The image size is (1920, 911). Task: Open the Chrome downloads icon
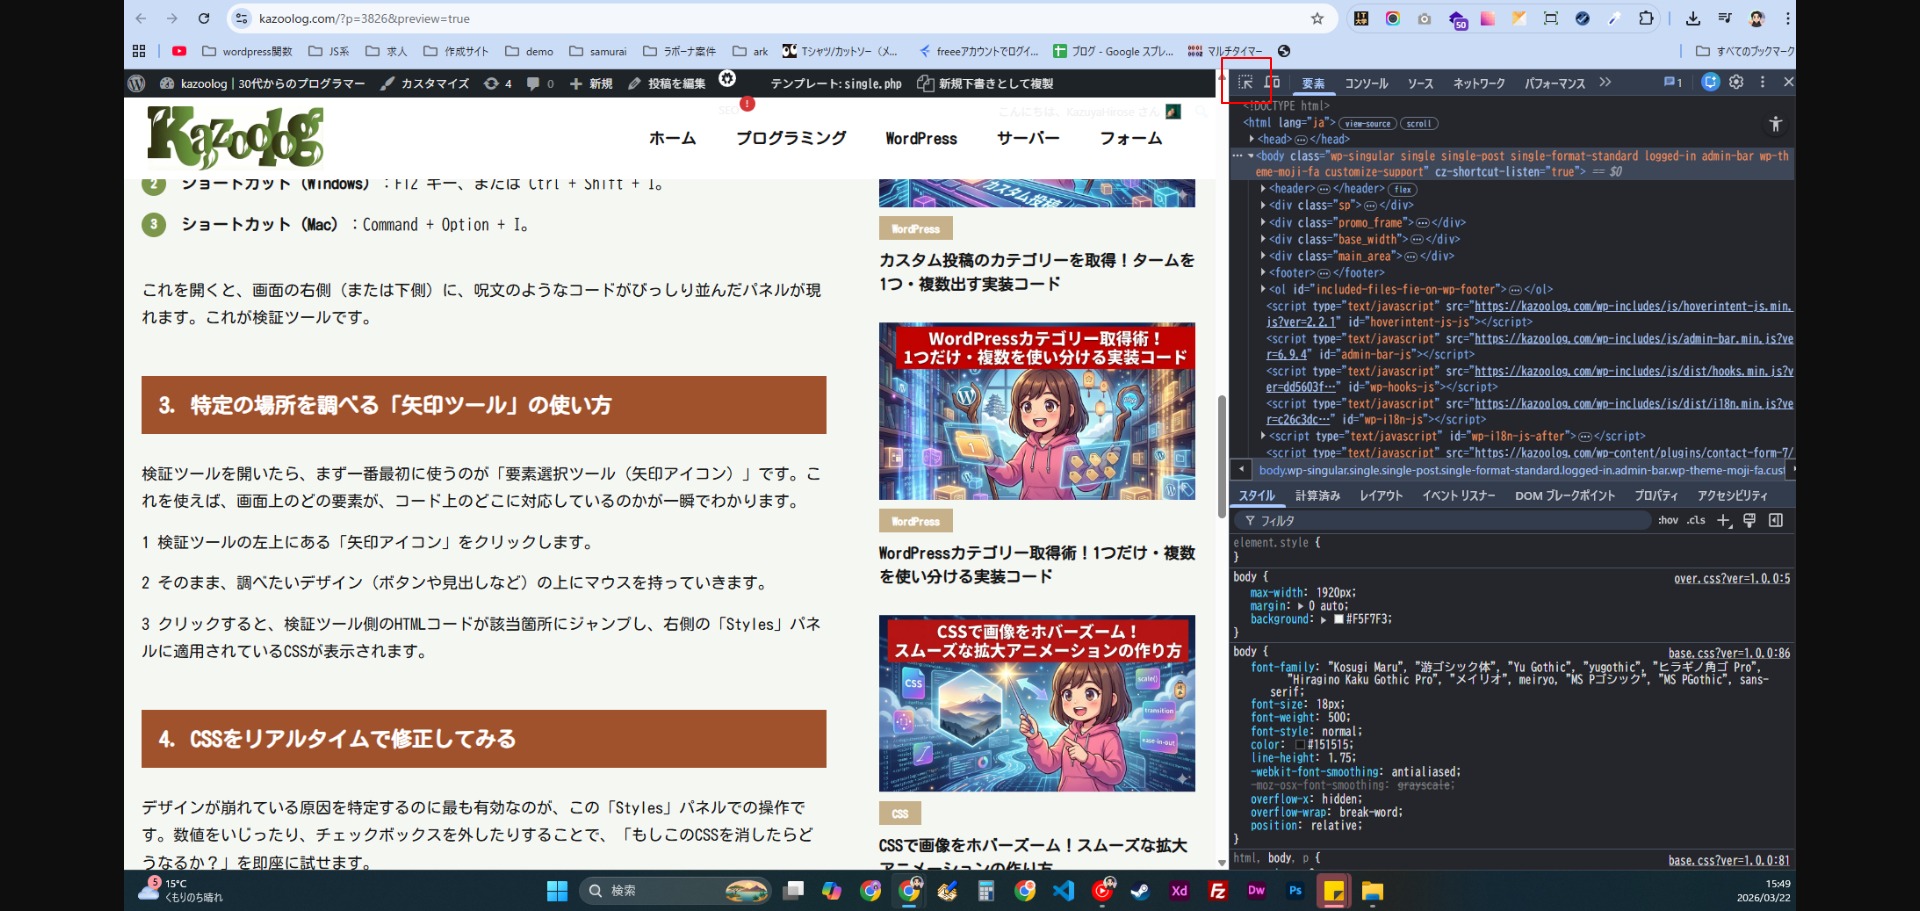[1692, 18]
